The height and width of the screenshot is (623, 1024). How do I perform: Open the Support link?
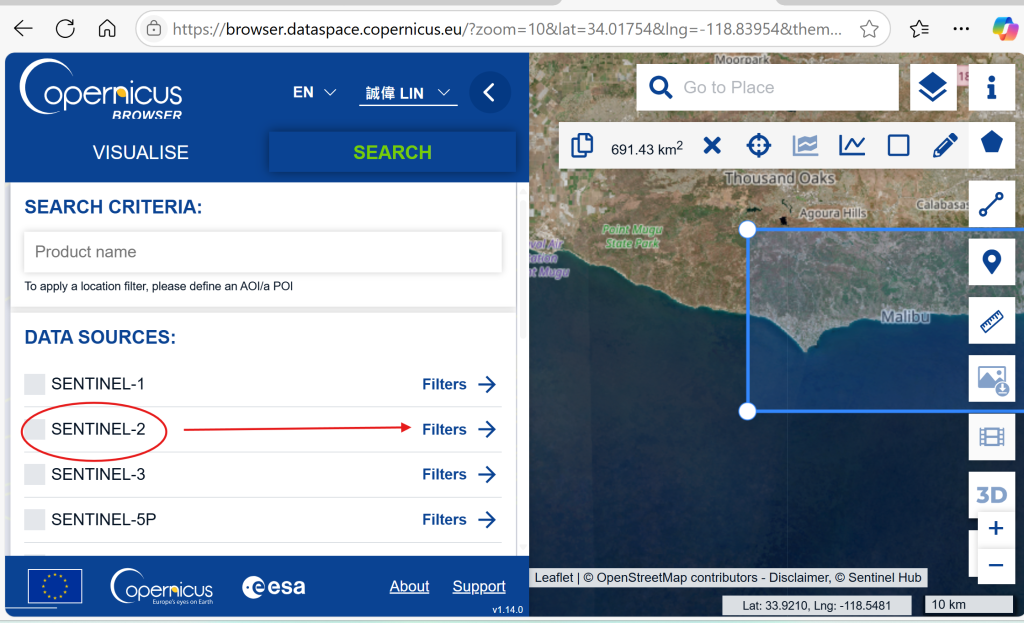point(479,586)
